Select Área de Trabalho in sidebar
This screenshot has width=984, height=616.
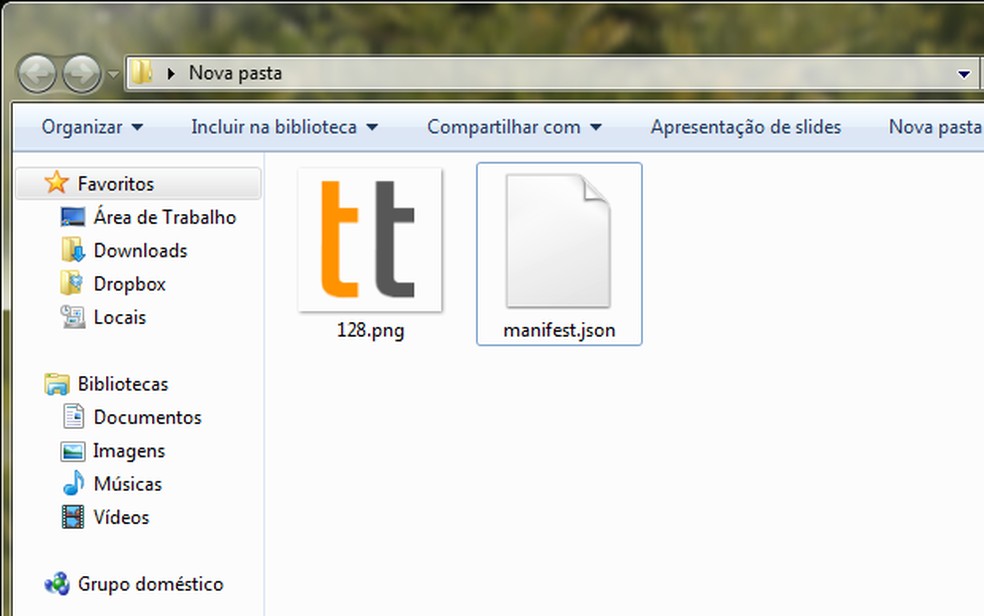164,217
